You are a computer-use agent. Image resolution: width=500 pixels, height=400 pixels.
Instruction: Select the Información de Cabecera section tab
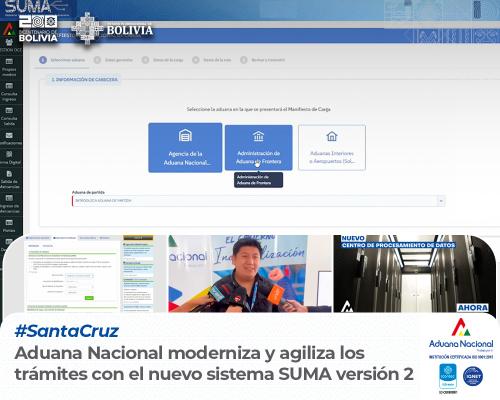coord(84,80)
